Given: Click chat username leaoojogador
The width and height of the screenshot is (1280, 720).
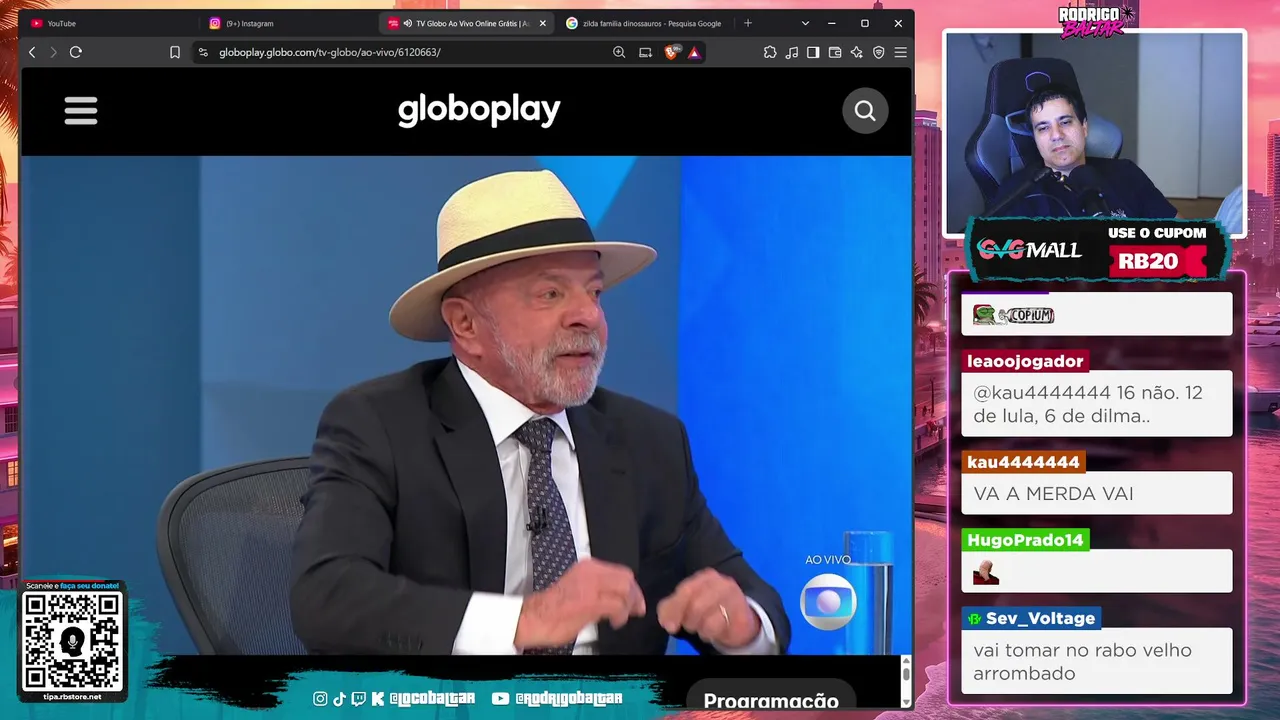Looking at the screenshot, I should pyautogui.click(x=1025, y=361).
